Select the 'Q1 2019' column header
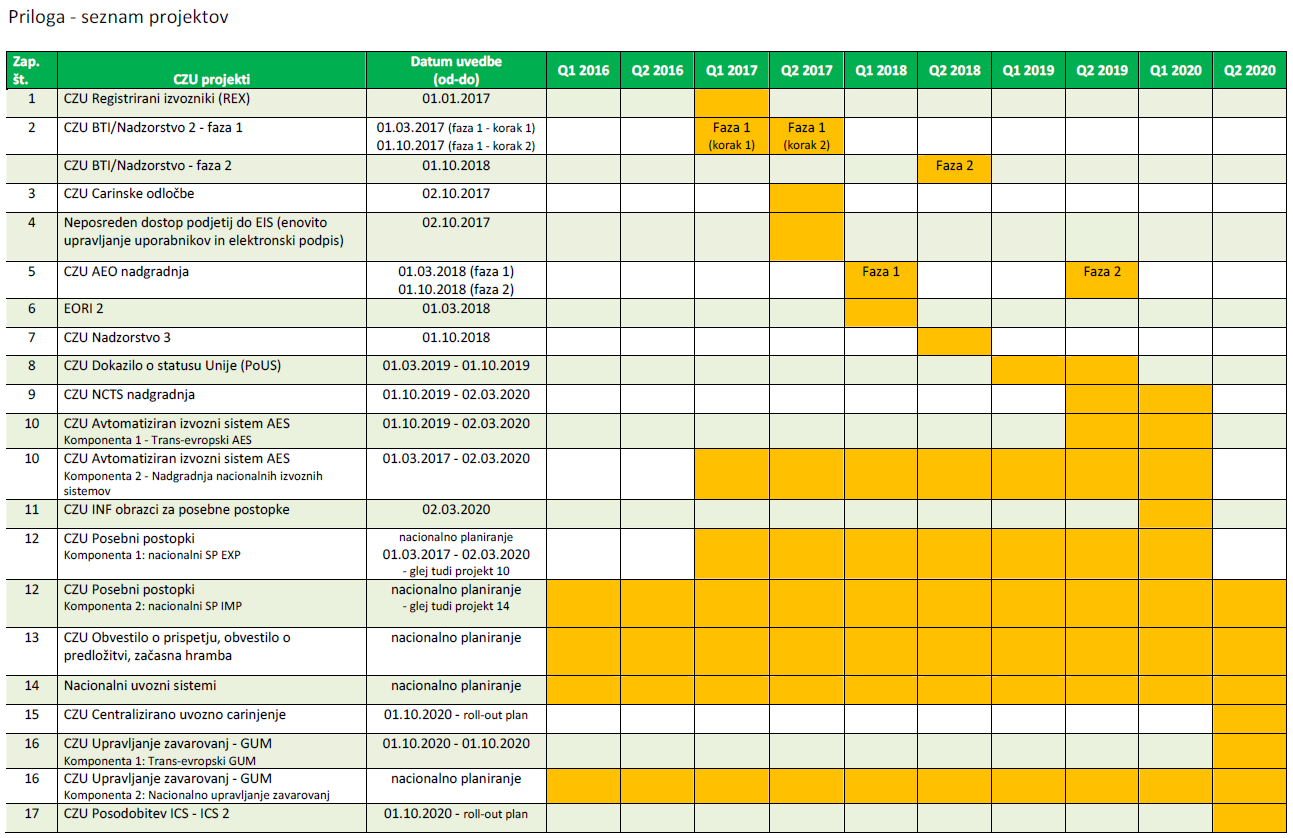1293x838 pixels. (1028, 70)
